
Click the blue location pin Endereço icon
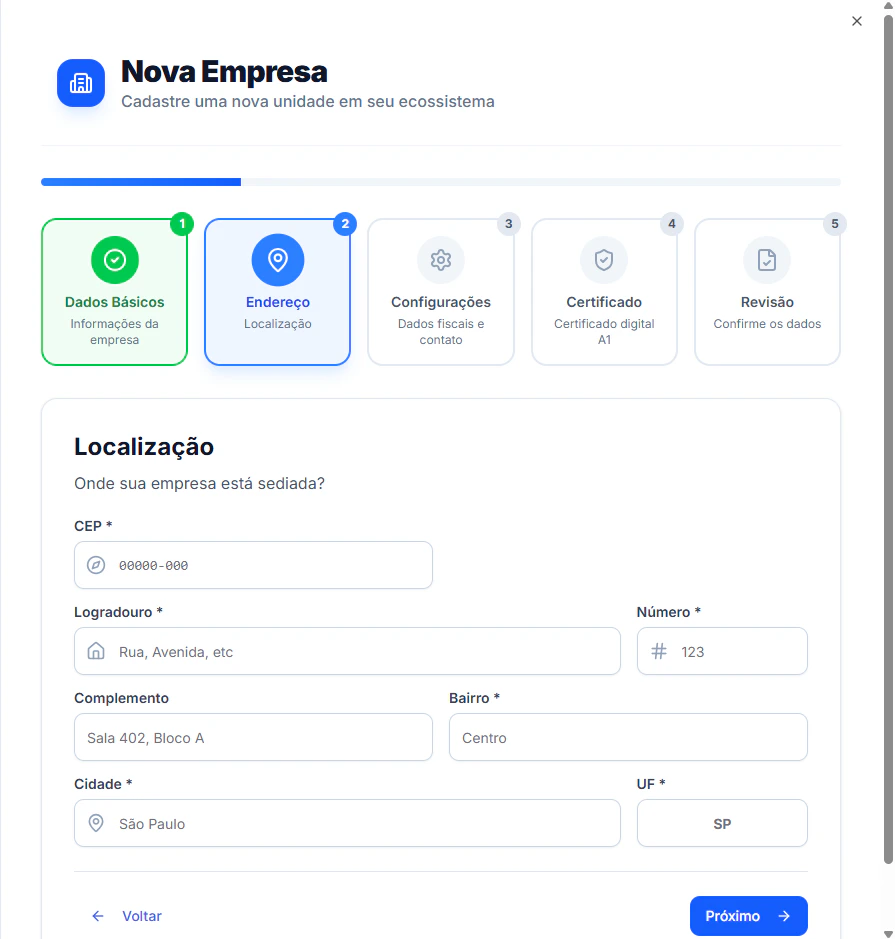278,260
